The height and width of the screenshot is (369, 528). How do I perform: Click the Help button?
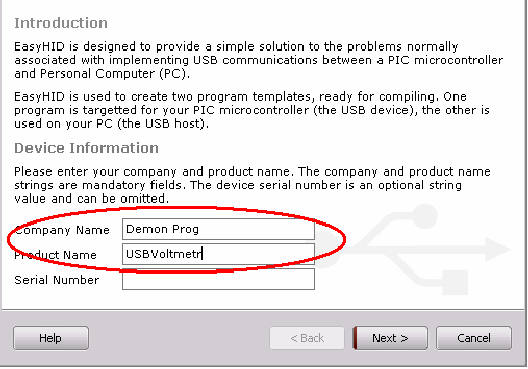pos(51,338)
